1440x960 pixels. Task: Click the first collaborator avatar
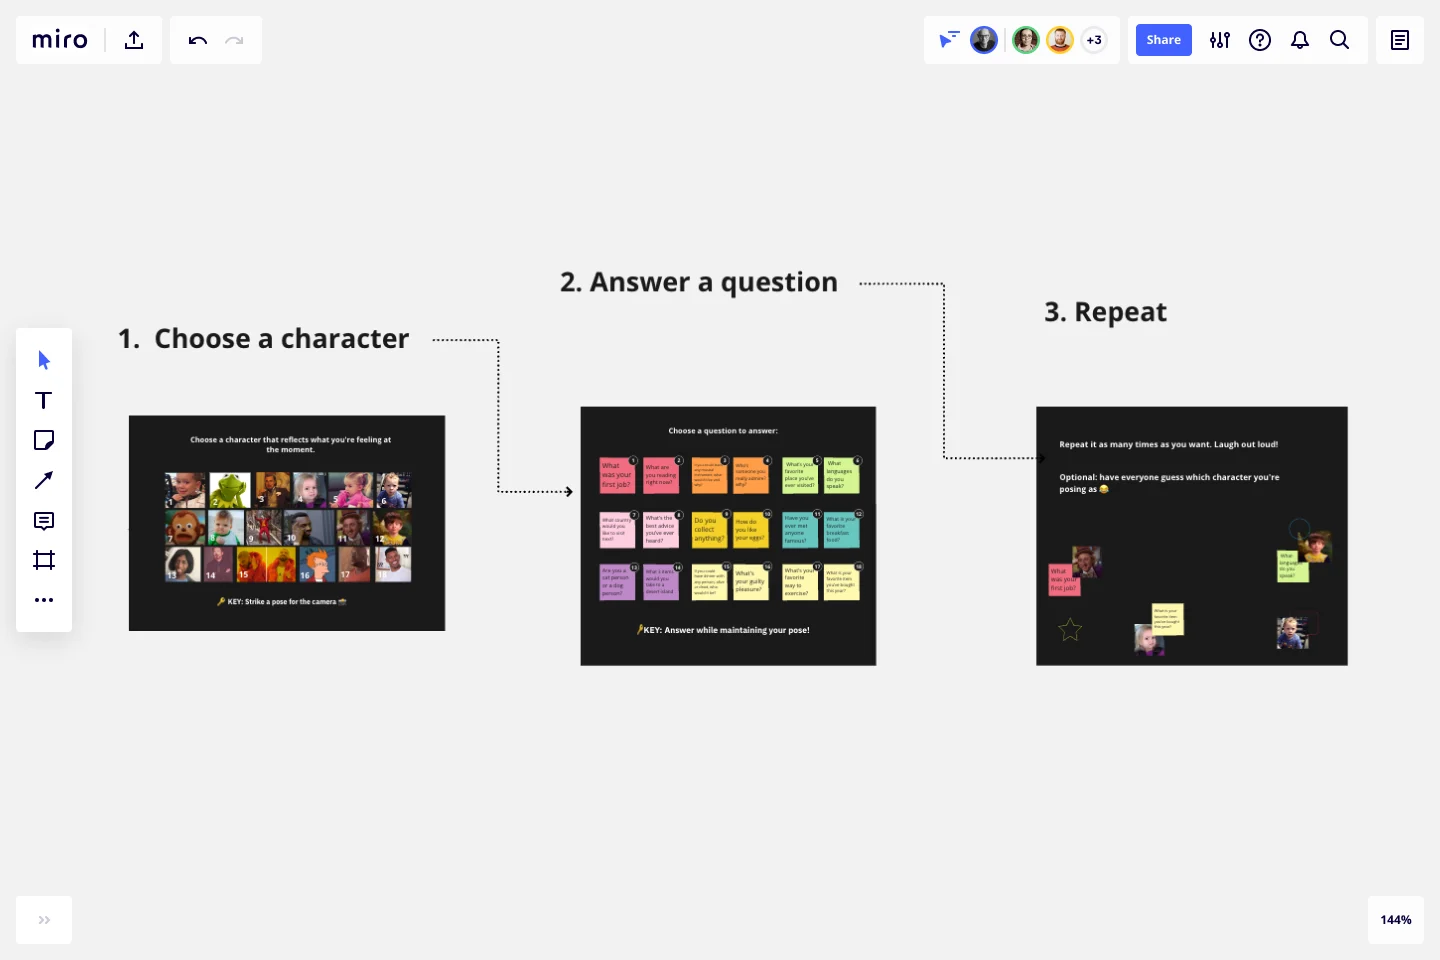[x=984, y=40]
